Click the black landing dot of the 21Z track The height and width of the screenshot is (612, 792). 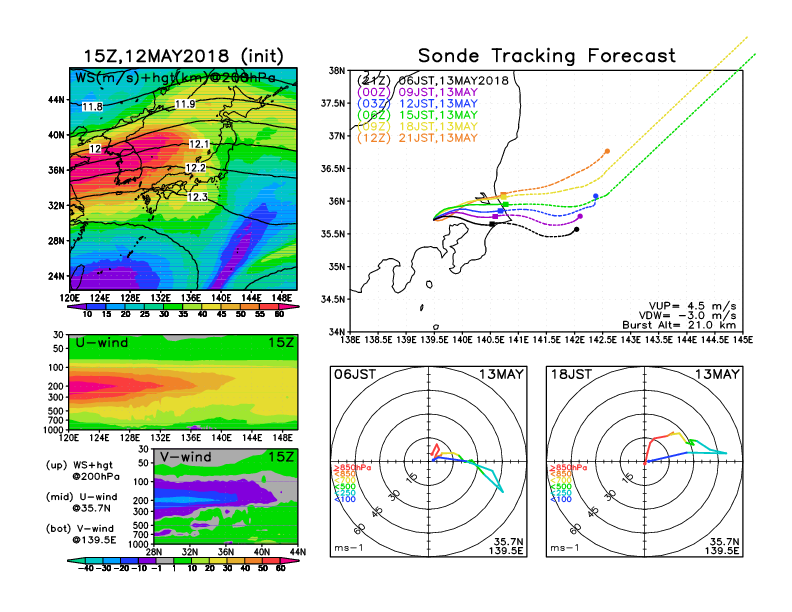(576, 230)
